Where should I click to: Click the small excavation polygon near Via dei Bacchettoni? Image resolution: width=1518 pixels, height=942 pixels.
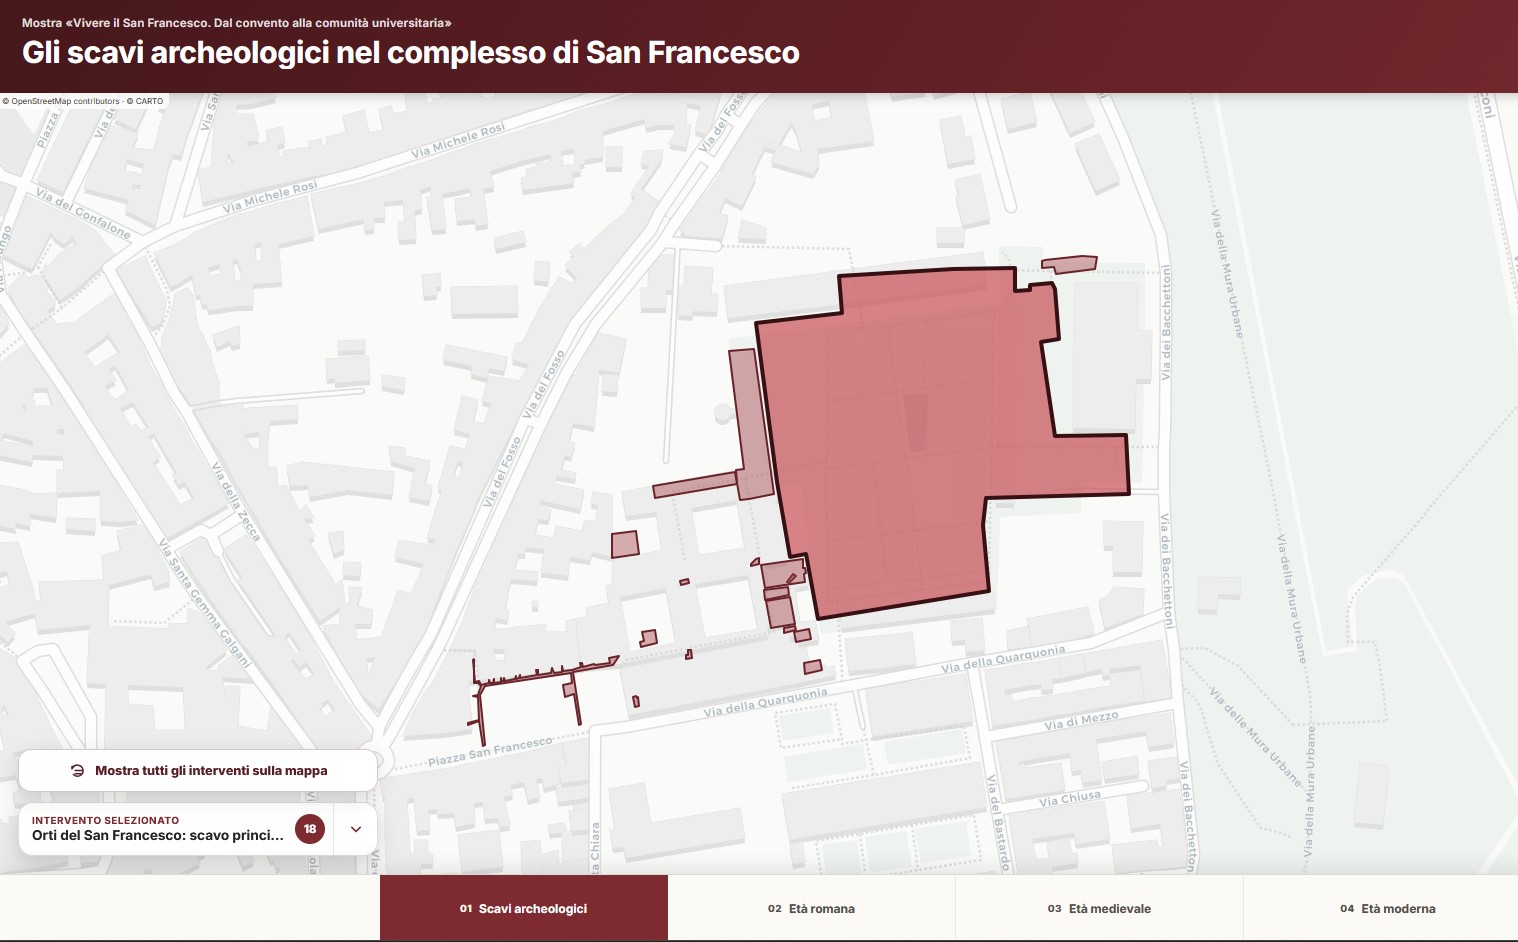click(1069, 265)
